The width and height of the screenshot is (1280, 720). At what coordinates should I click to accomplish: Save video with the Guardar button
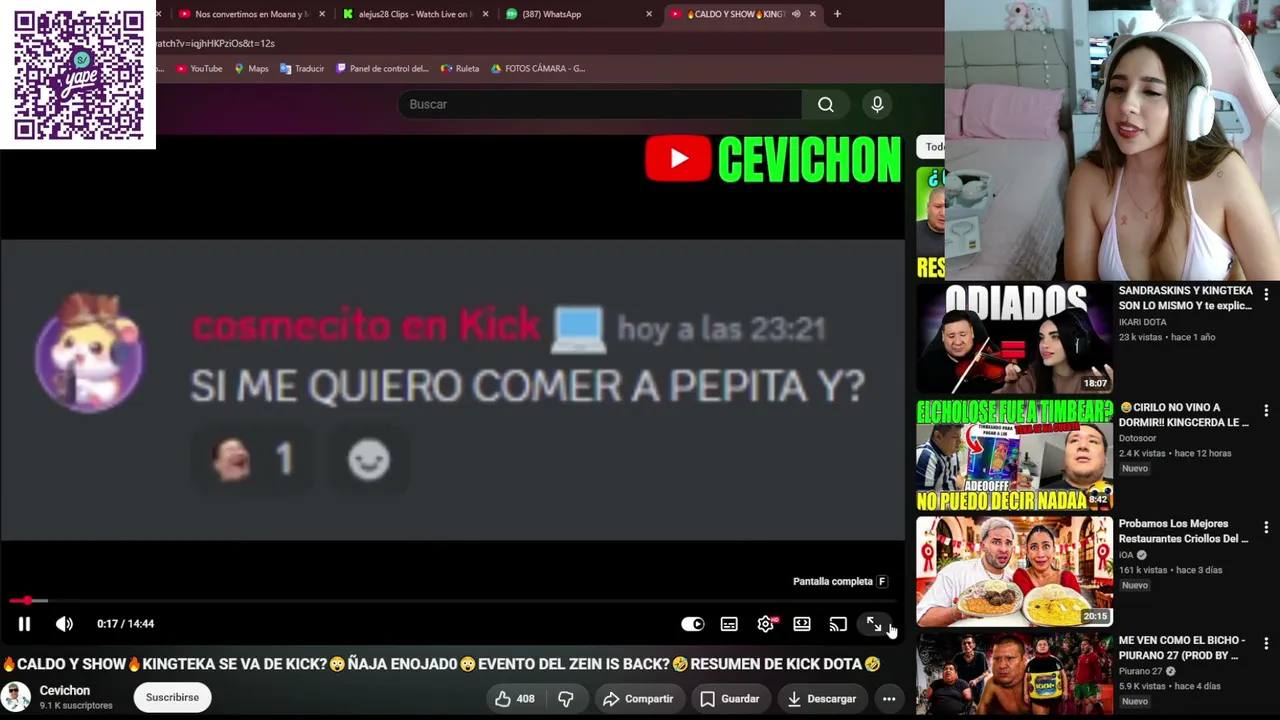pos(729,699)
